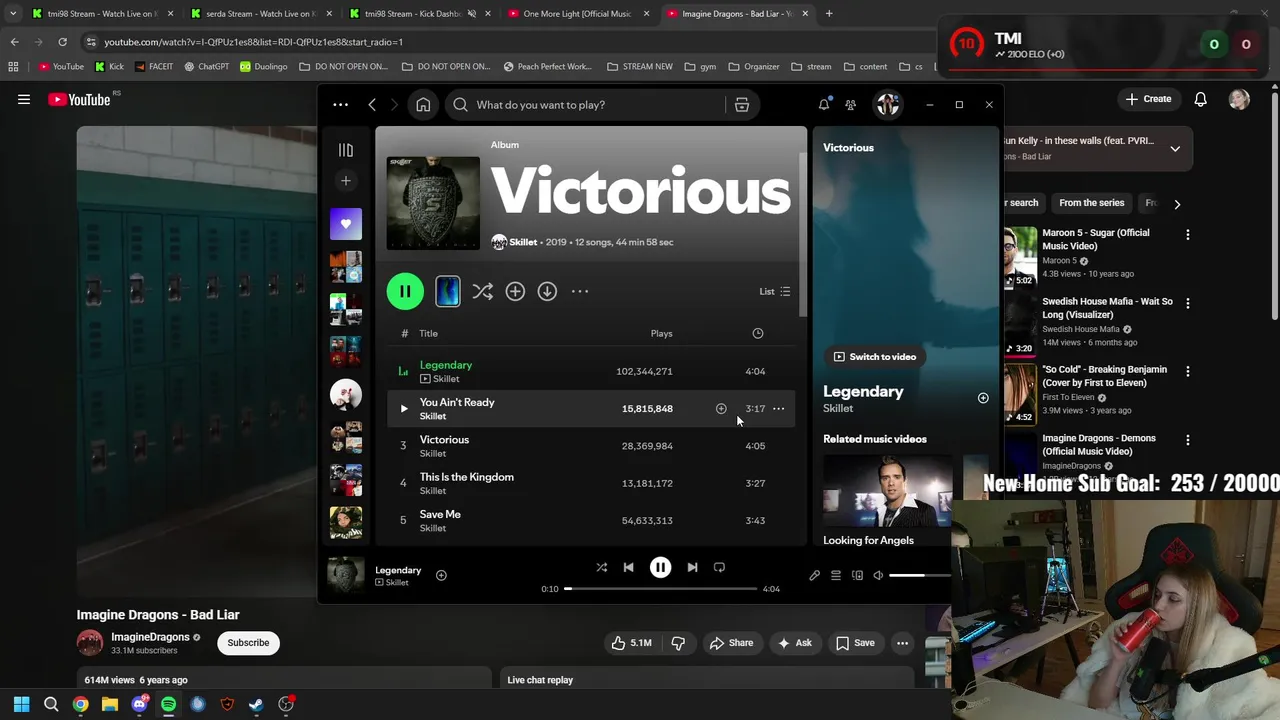1280x720 pixels.
Task: Open the Duolingo bookmark
Action: pos(263,67)
